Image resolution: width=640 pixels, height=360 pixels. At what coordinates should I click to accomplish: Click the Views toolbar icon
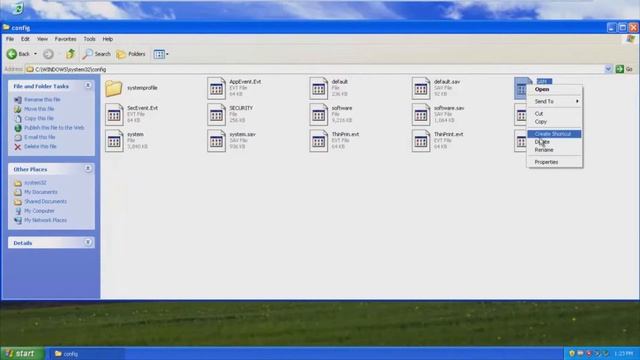click(x=159, y=54)
